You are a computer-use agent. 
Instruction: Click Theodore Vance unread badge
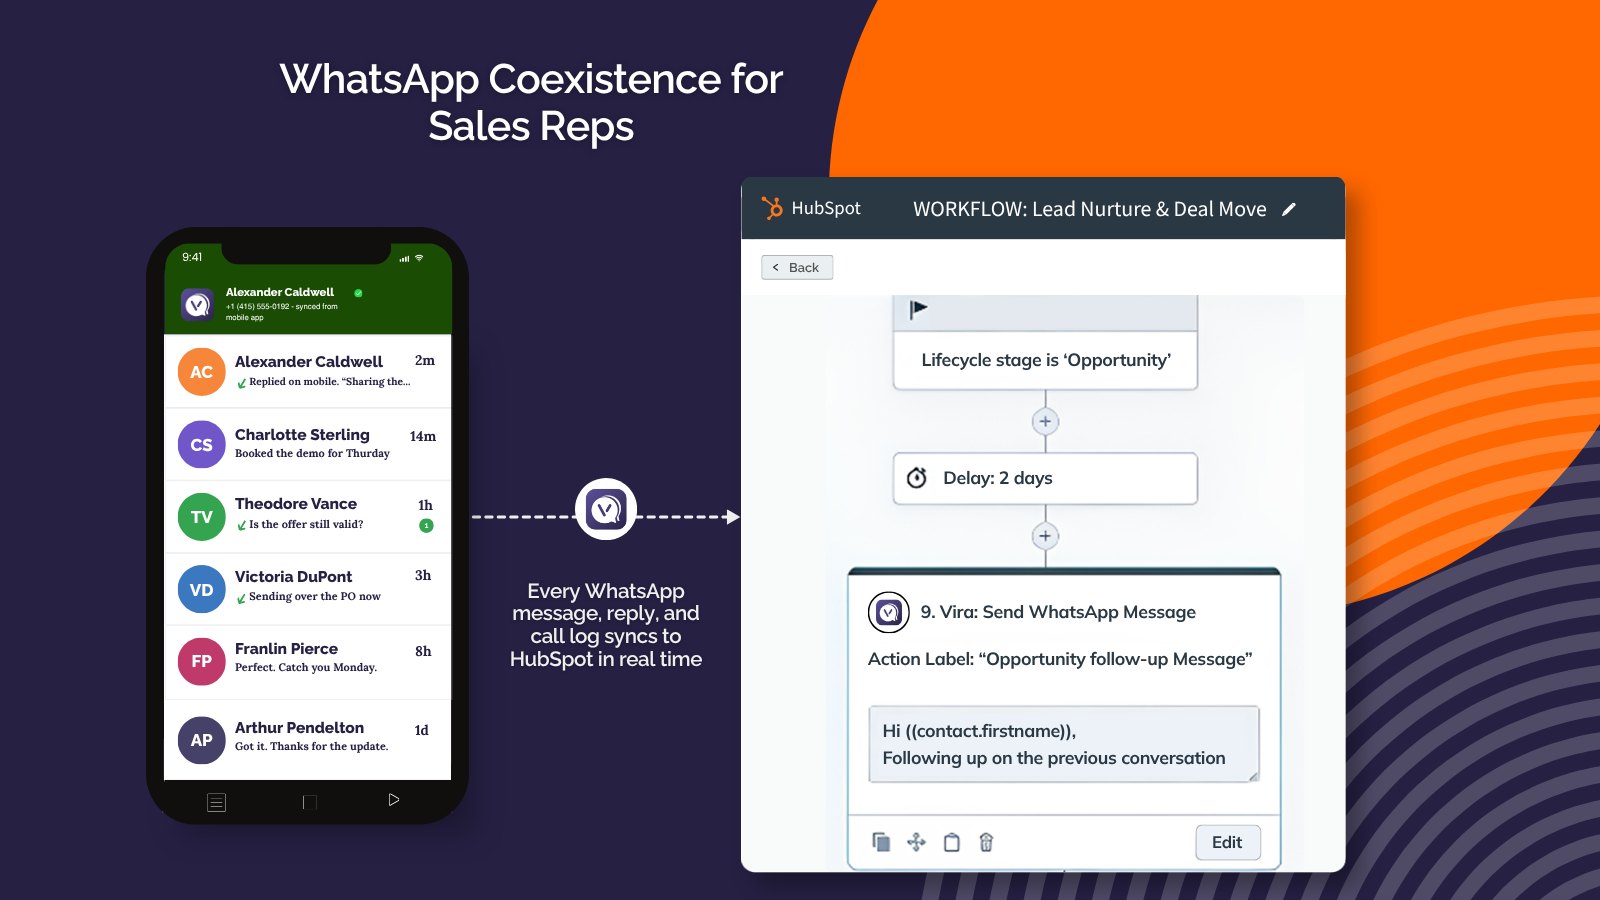pos(426,525)
